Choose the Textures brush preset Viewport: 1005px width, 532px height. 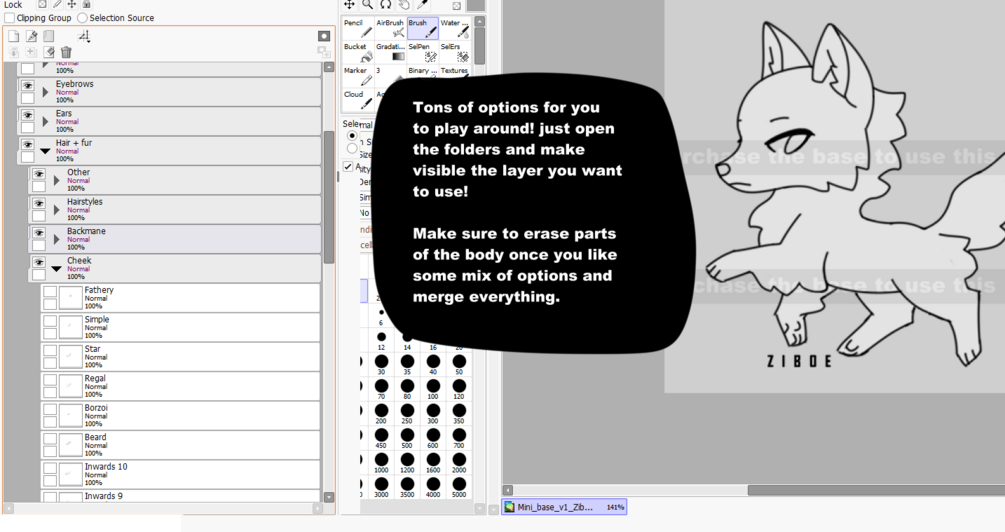coord(454,71)
